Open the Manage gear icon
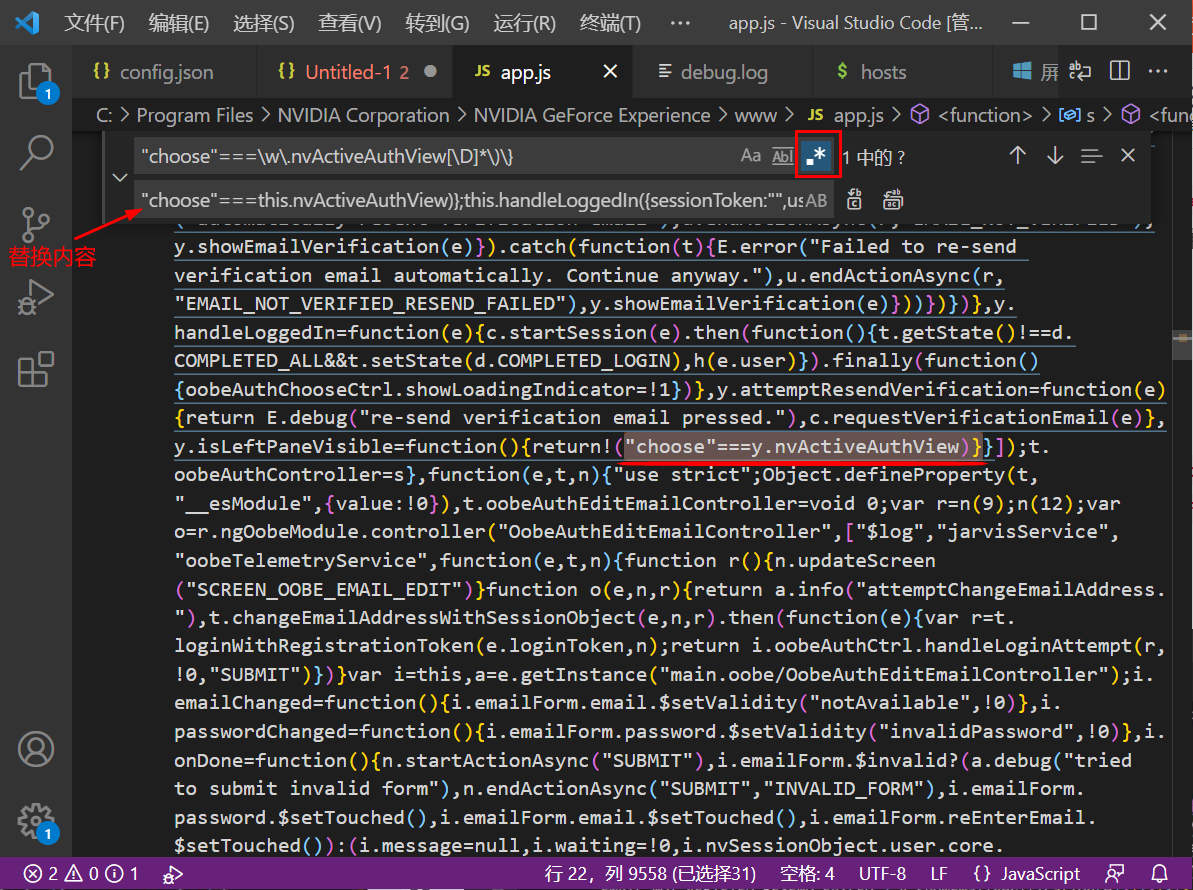Screen dimensions: 1193x890 tap(36, 822)
